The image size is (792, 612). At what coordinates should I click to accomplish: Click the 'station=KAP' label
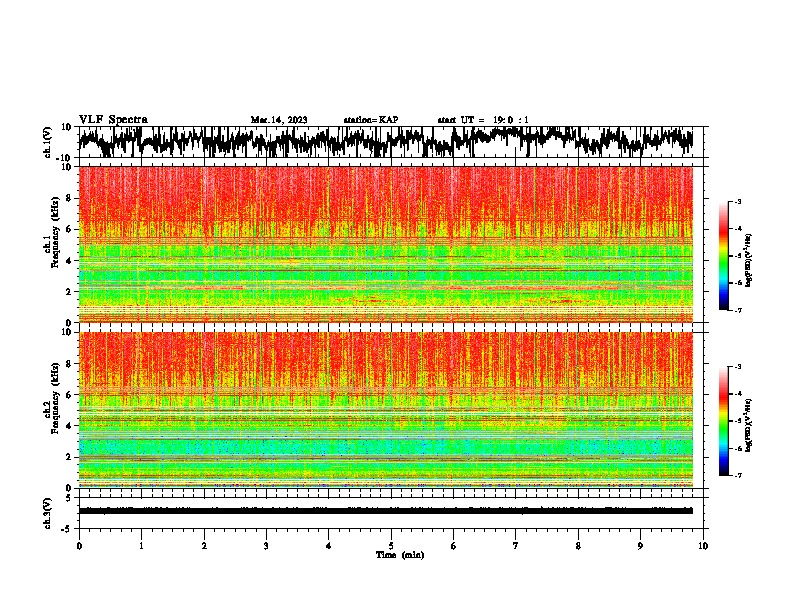pyautogui.click(x=371, y=120)
